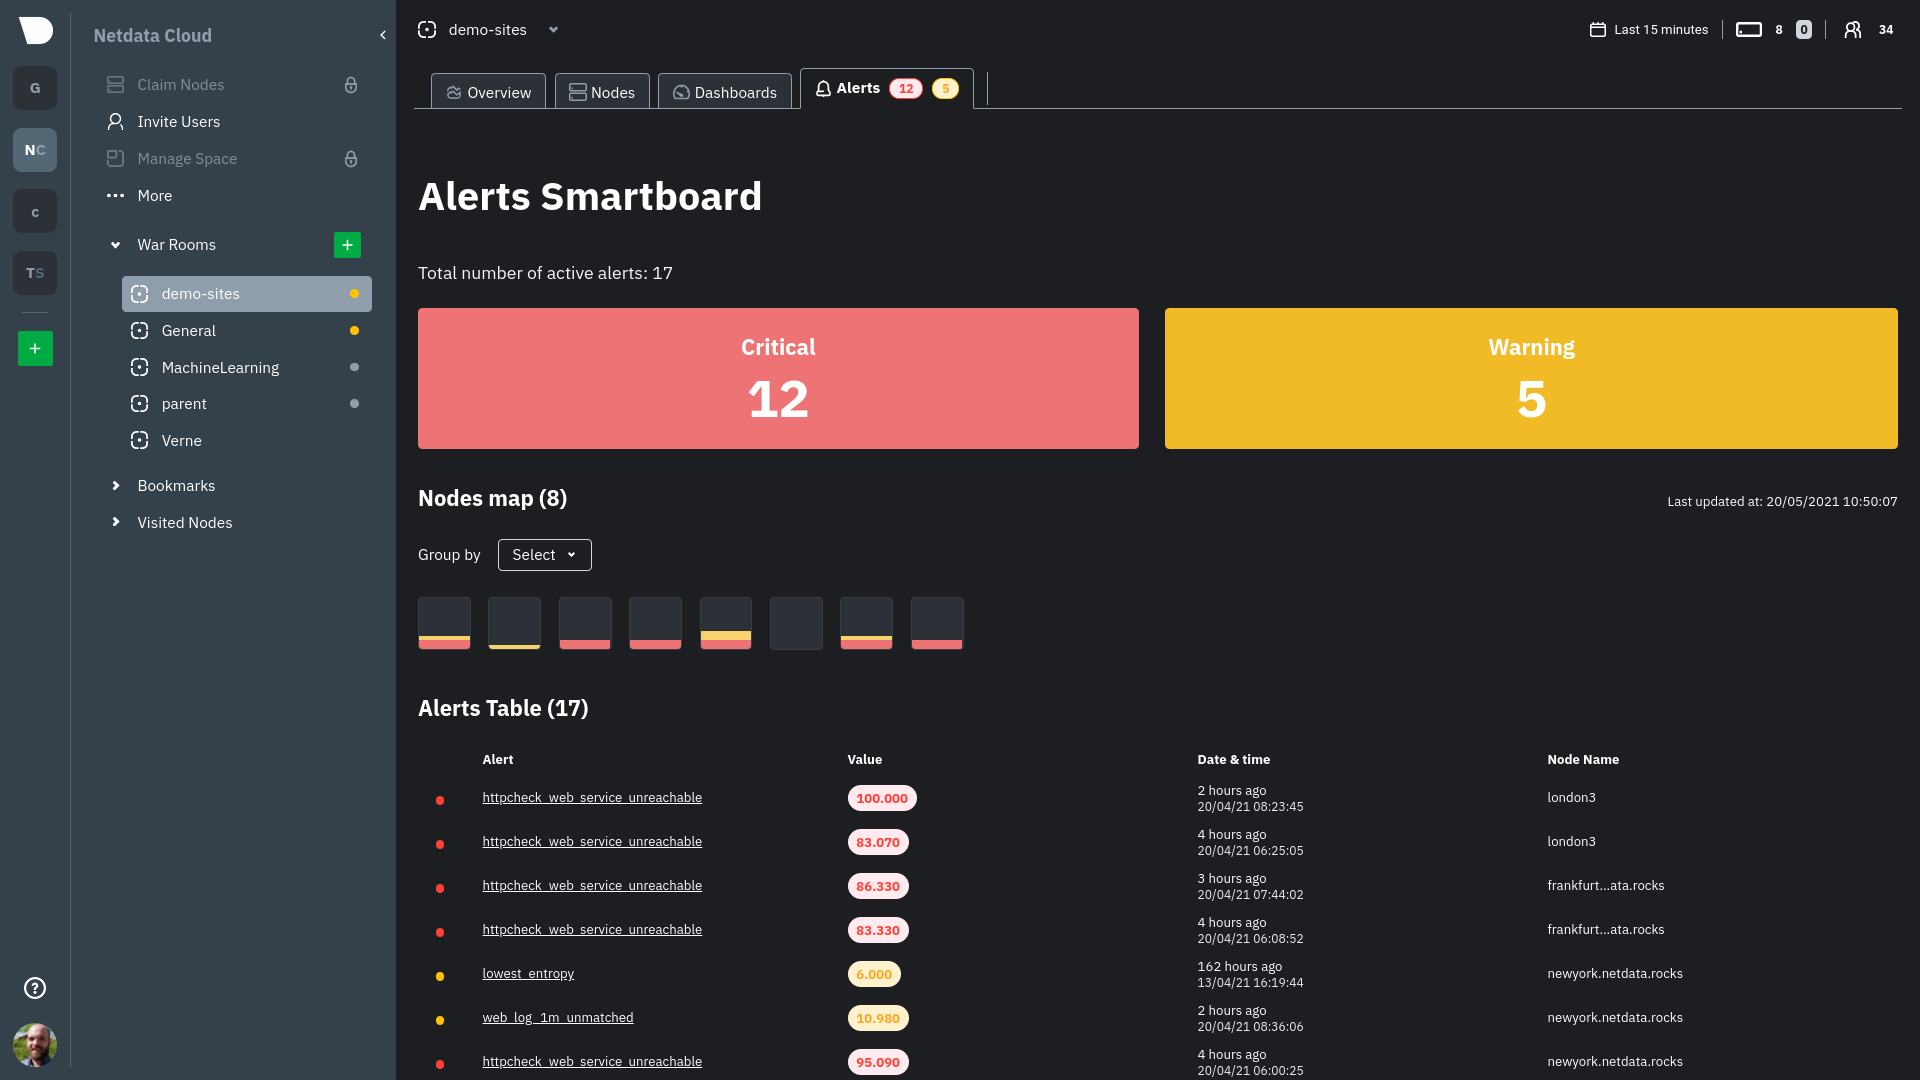Open the help question mark icon

click(35, 988)
